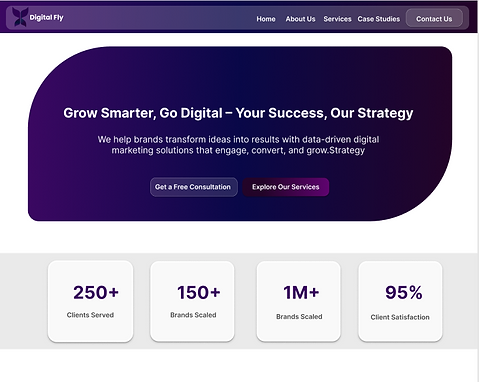
Task: Open the Home menu item
Action: tap(266, 19)
